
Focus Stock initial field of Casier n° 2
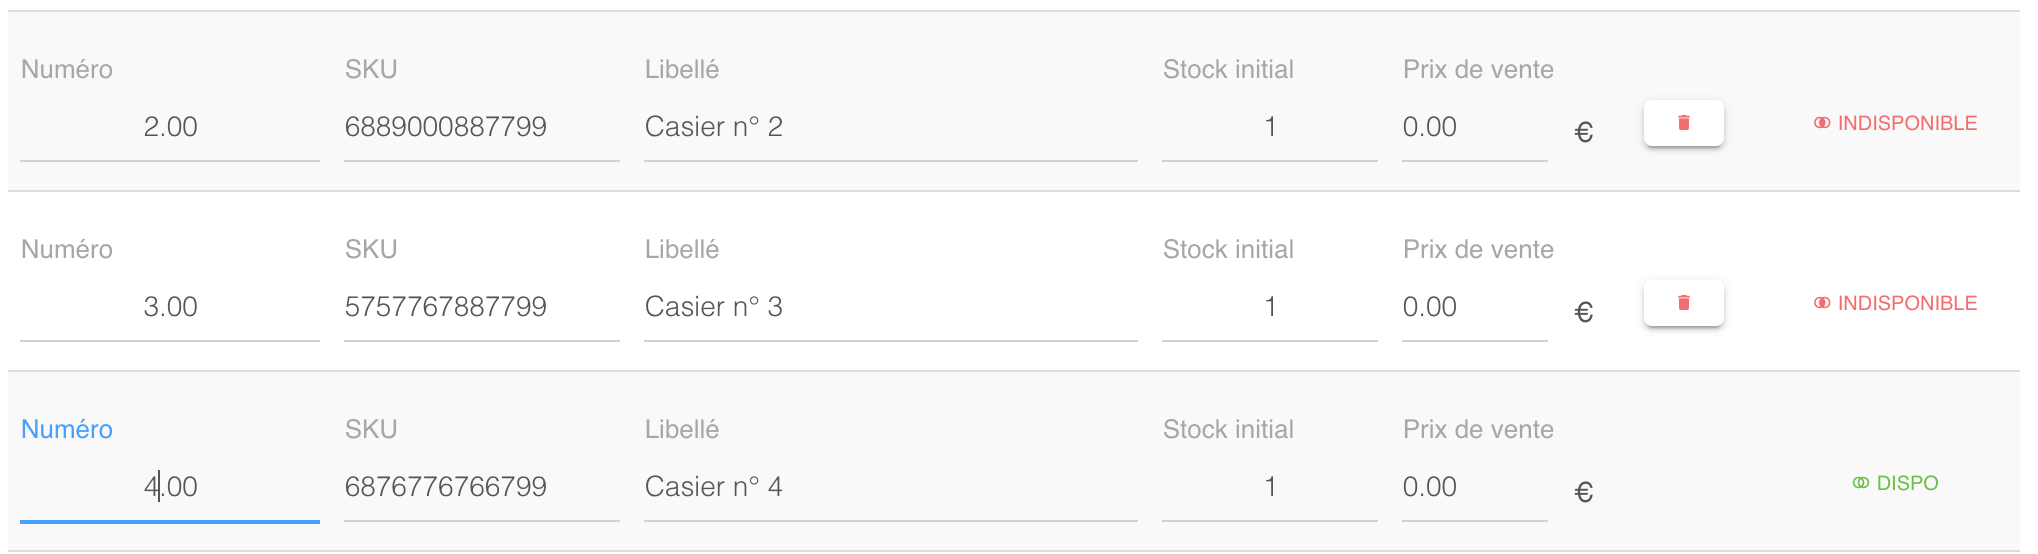[1269, 127]
